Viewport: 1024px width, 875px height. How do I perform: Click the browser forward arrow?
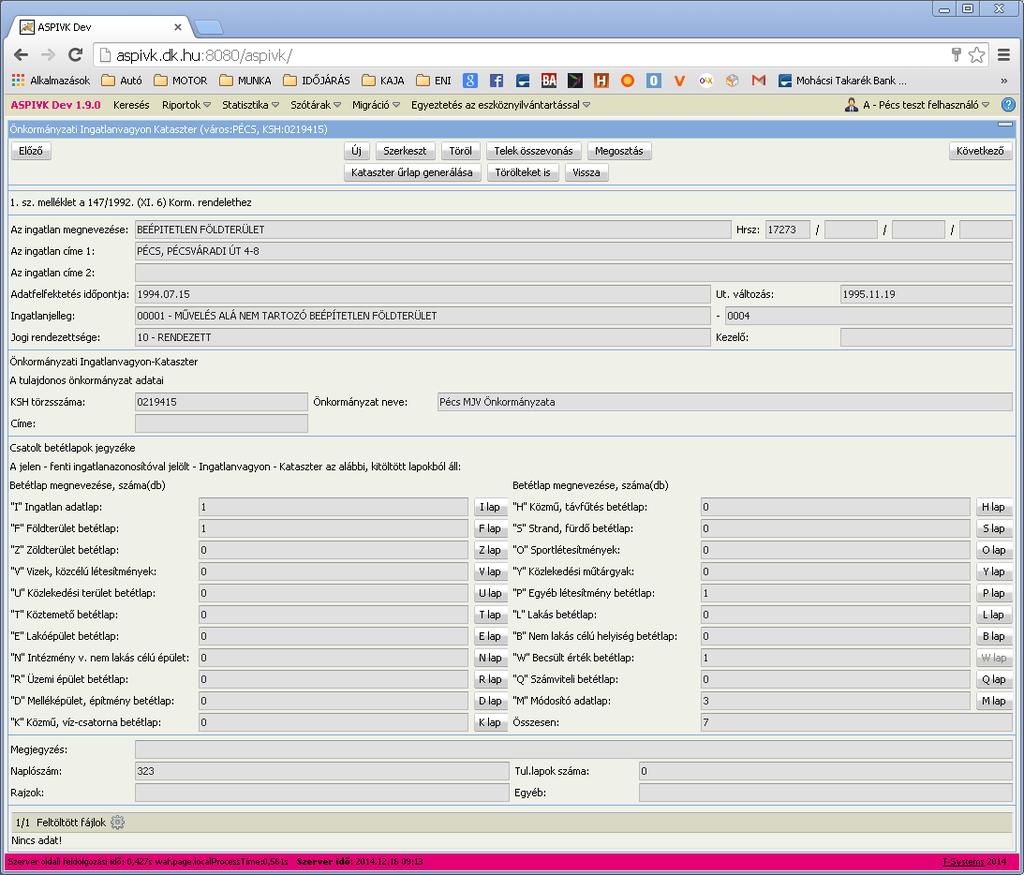point(48,55)
